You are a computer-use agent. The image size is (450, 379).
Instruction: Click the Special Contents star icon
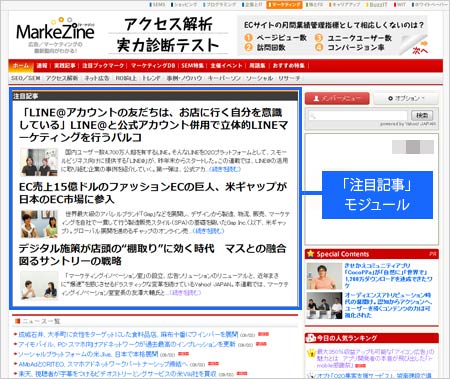(x=311, y=254)
